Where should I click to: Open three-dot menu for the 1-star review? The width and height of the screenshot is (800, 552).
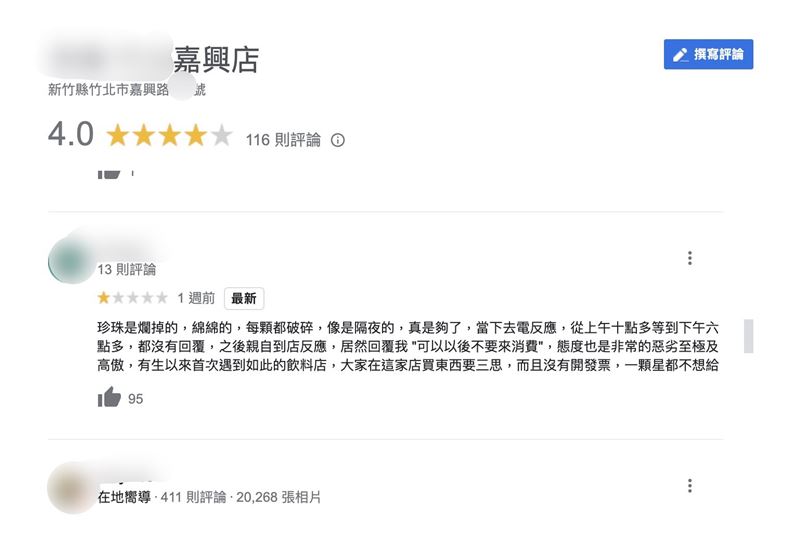690,258
